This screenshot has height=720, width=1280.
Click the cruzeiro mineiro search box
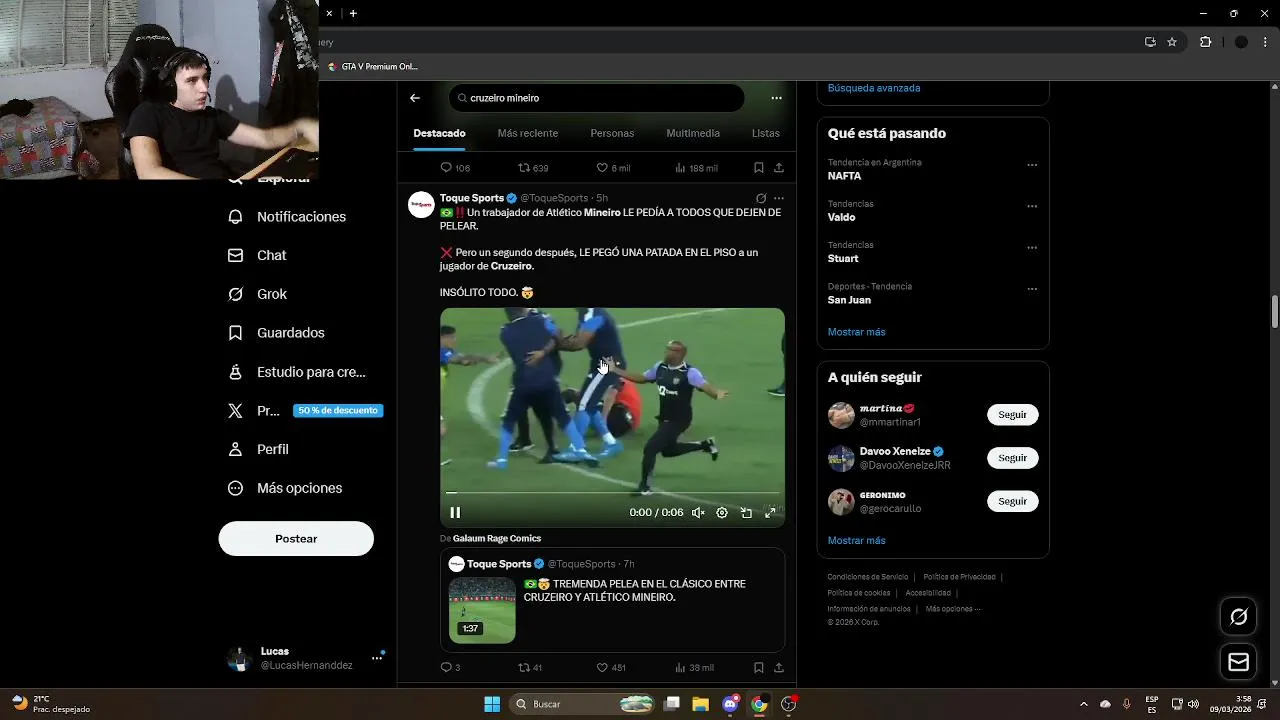click(597, 98)
